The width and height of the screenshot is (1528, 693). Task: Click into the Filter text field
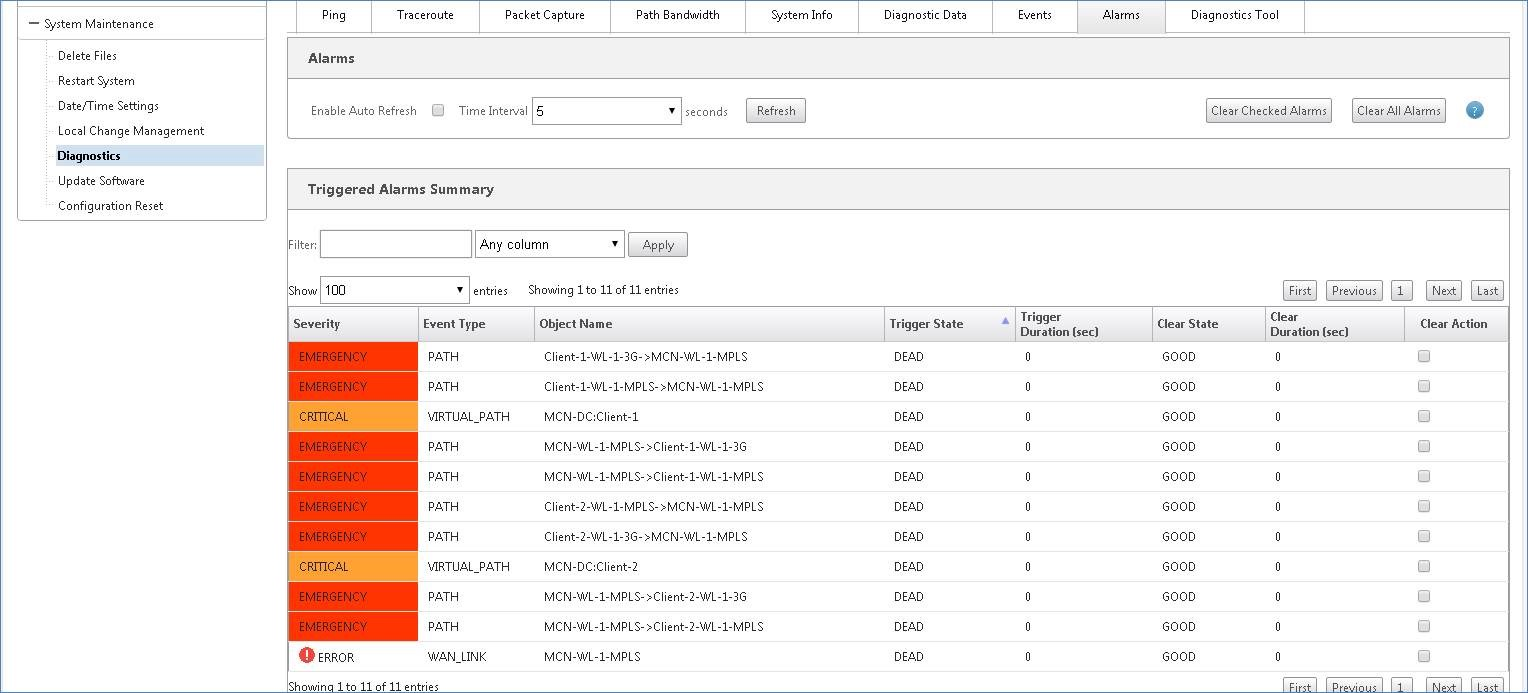pyautogui.click(x=396, y=244)
